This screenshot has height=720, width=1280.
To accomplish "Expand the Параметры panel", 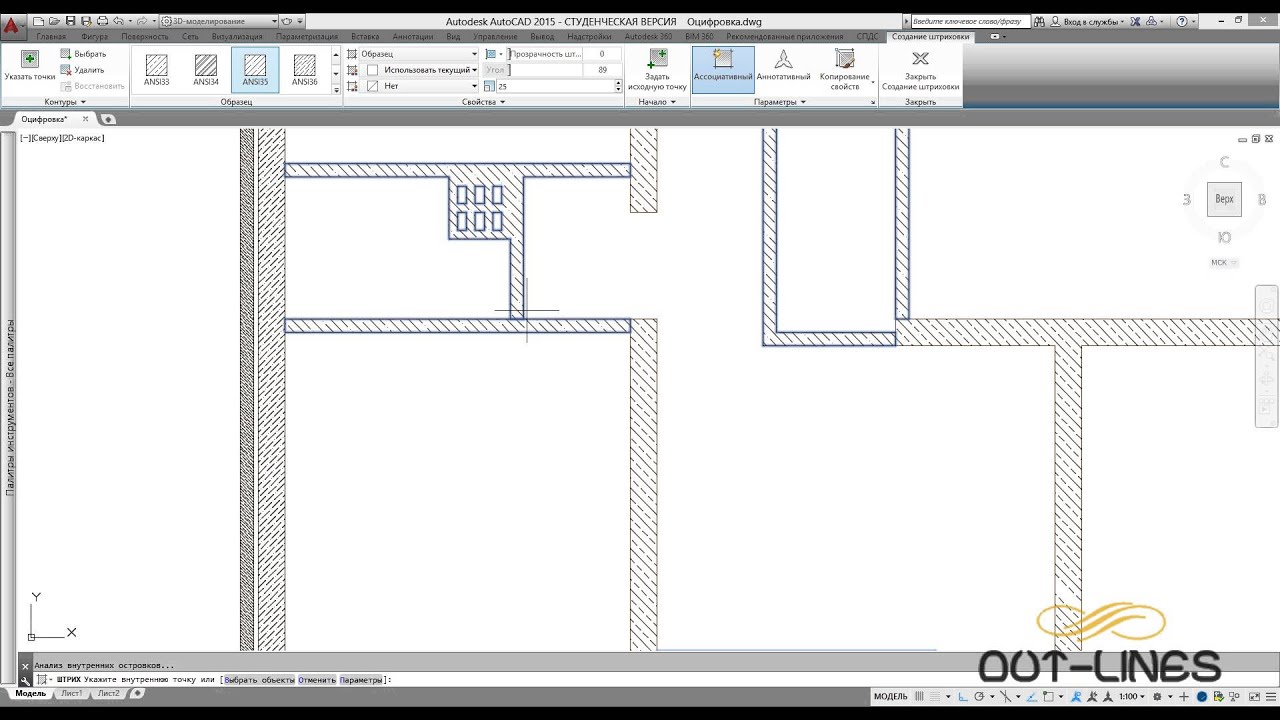I will (780, 102).
